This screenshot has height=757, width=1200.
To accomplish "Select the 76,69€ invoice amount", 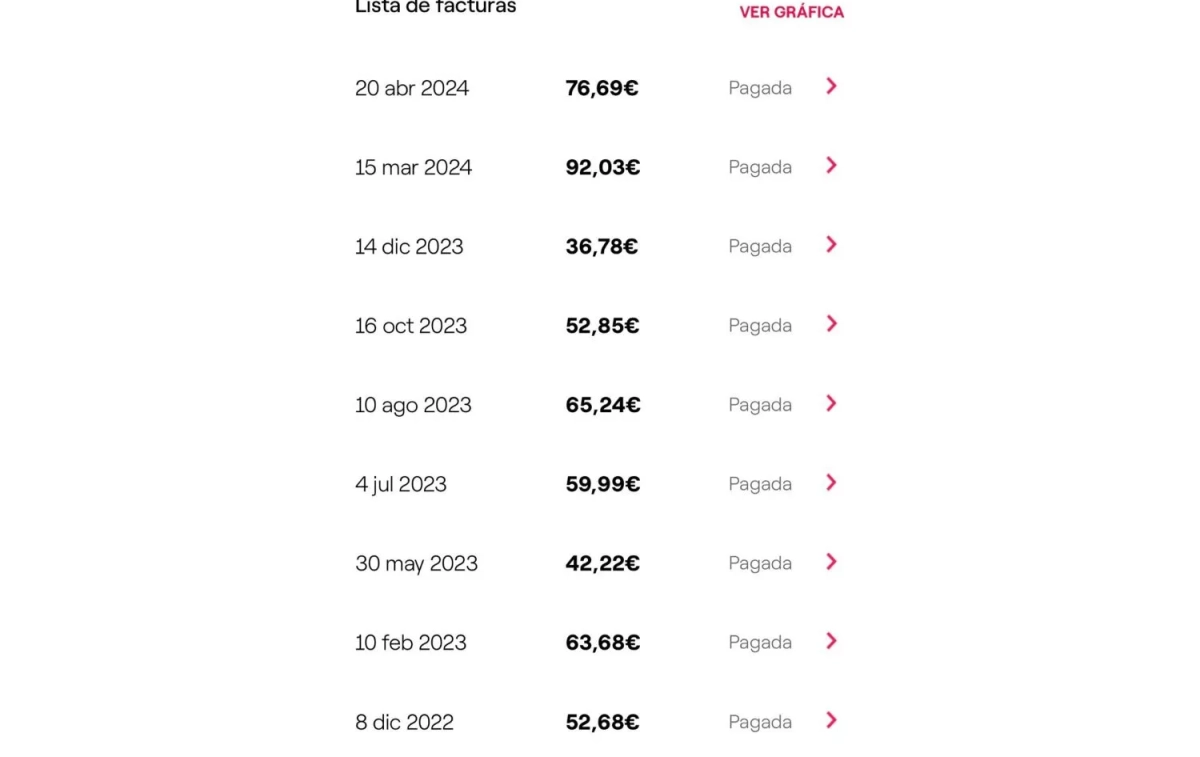I will pos(601,88).
